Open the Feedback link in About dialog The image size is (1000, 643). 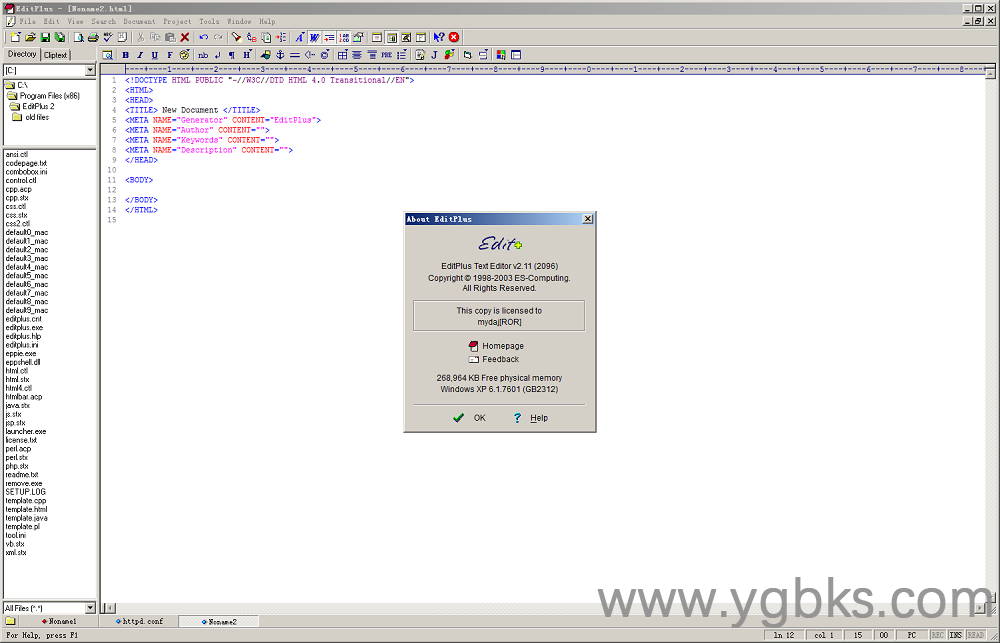pos(494,359)
